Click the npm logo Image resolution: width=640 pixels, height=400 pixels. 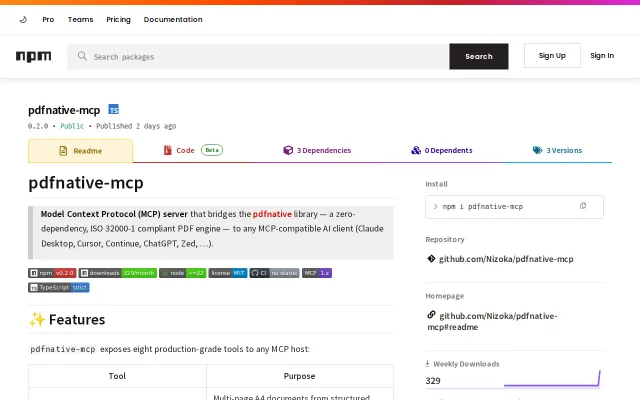tap(33, 56)
